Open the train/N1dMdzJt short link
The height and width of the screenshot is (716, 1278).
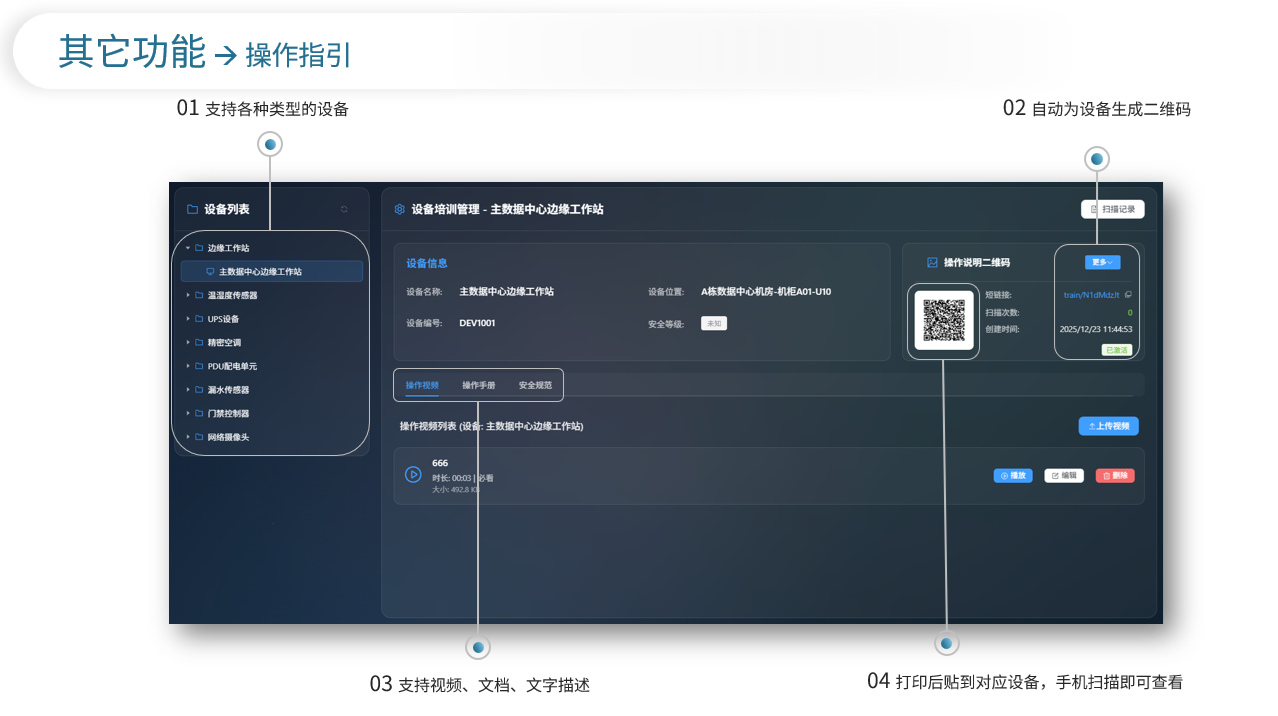tap(1091, 295)
